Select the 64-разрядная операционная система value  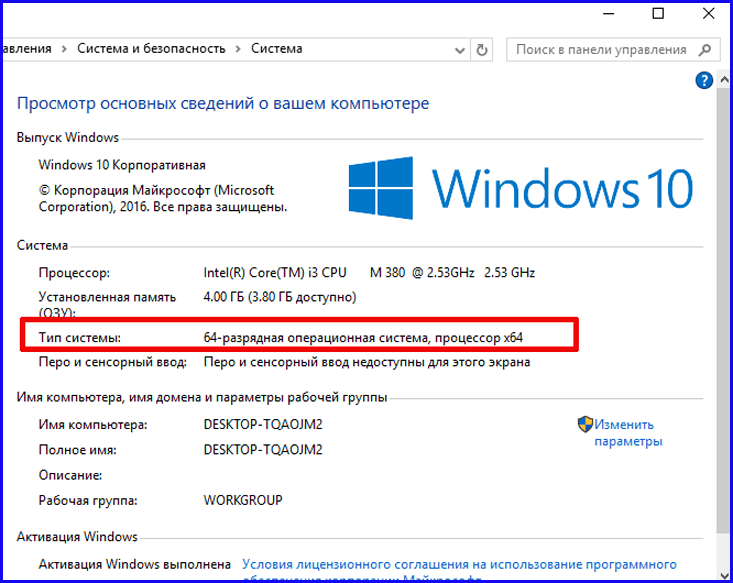click(x=363, y=338)
